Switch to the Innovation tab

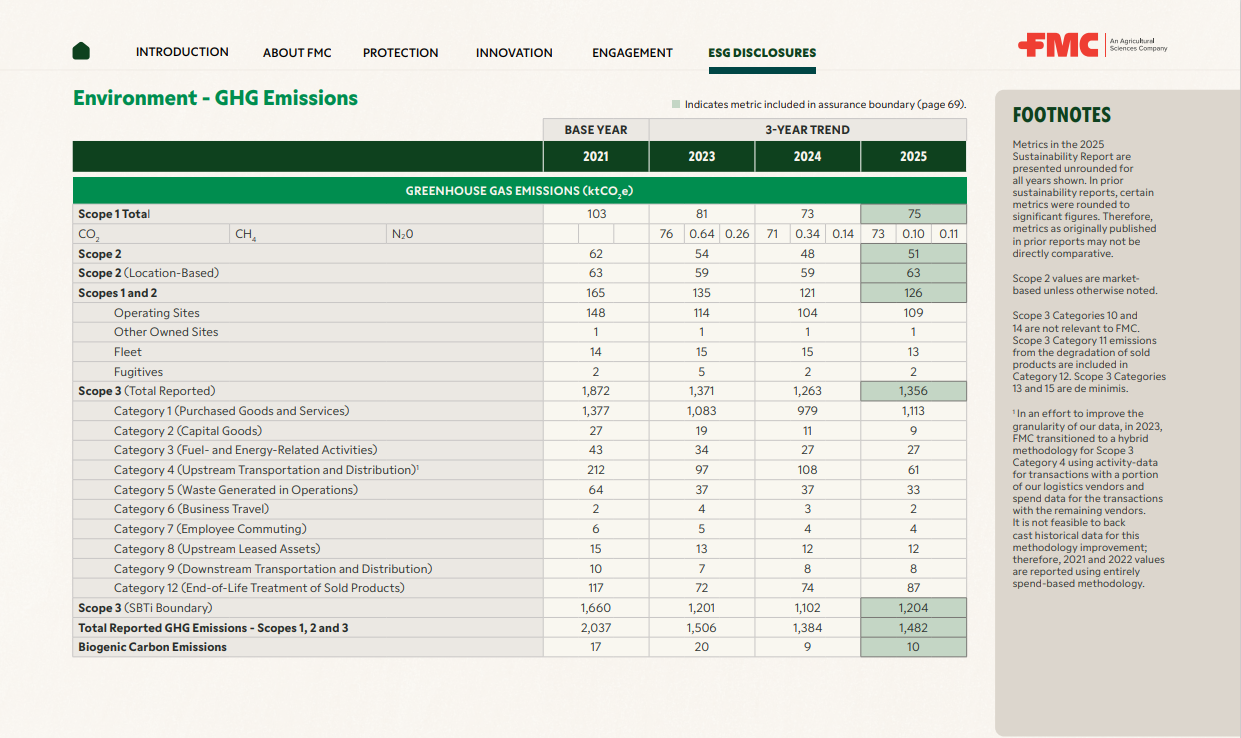[514, 53]
